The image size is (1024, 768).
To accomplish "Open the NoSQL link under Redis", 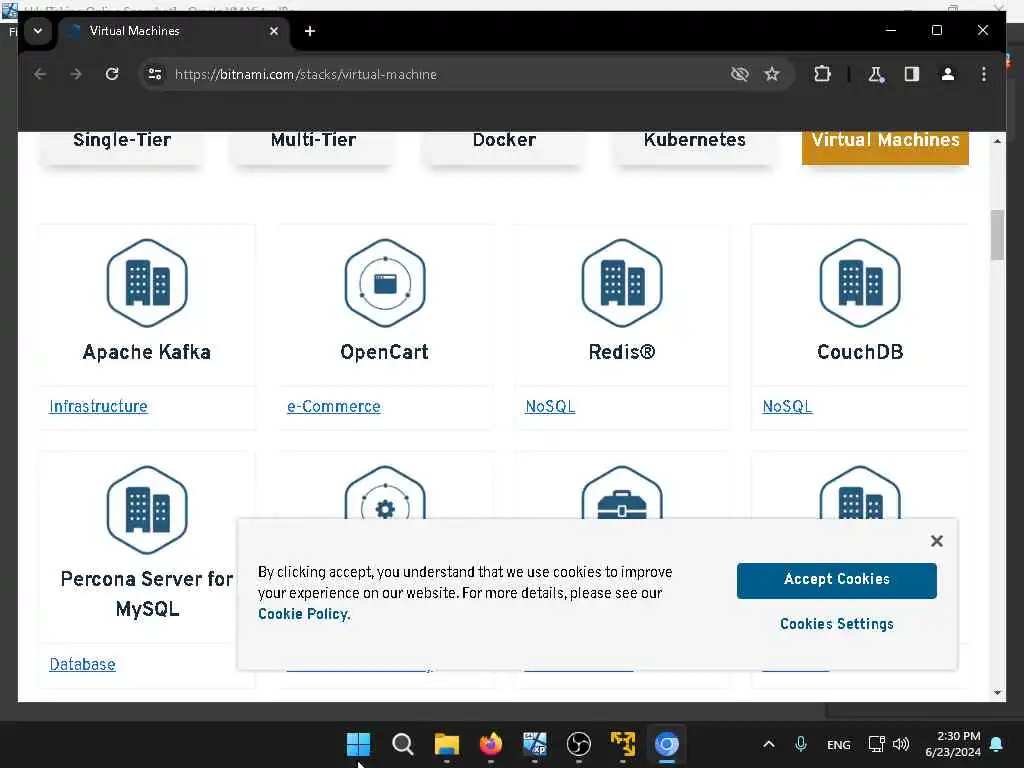I will [550, 407].
